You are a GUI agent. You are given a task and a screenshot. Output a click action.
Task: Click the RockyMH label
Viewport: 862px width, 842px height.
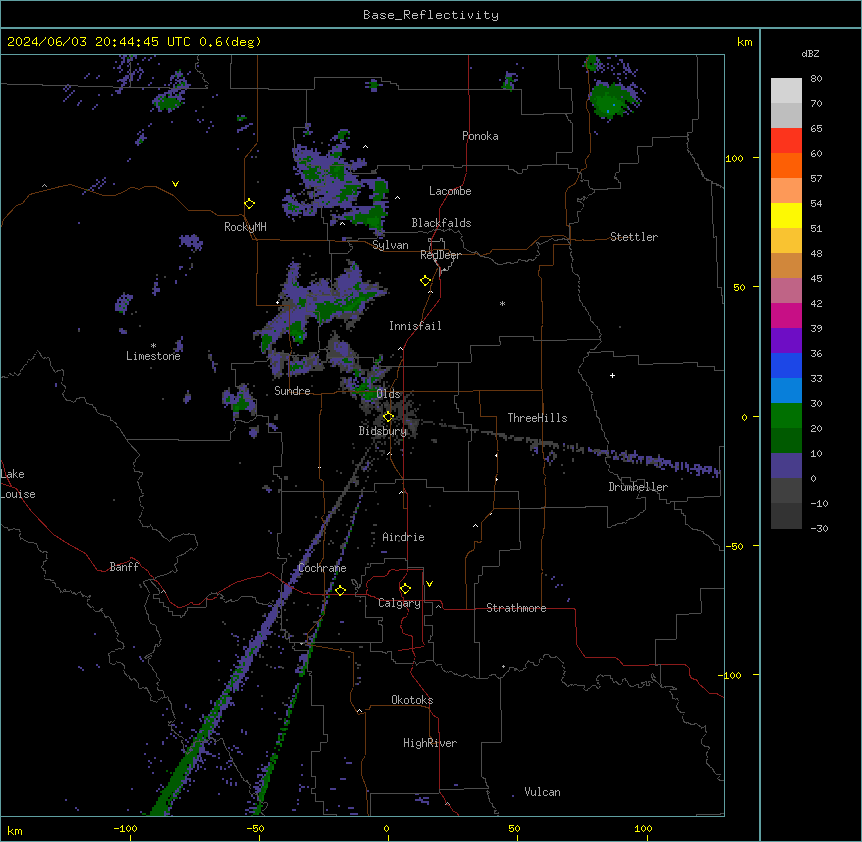(245, 227)
